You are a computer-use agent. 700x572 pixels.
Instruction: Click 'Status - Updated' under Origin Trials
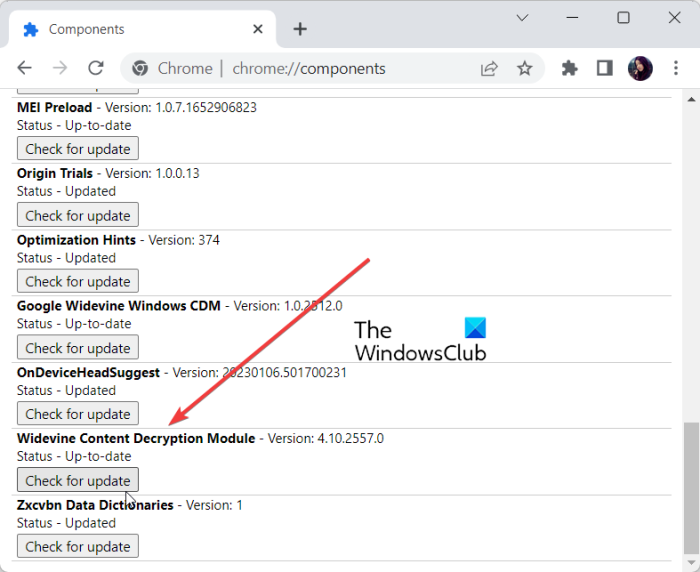tap(67, 191)
